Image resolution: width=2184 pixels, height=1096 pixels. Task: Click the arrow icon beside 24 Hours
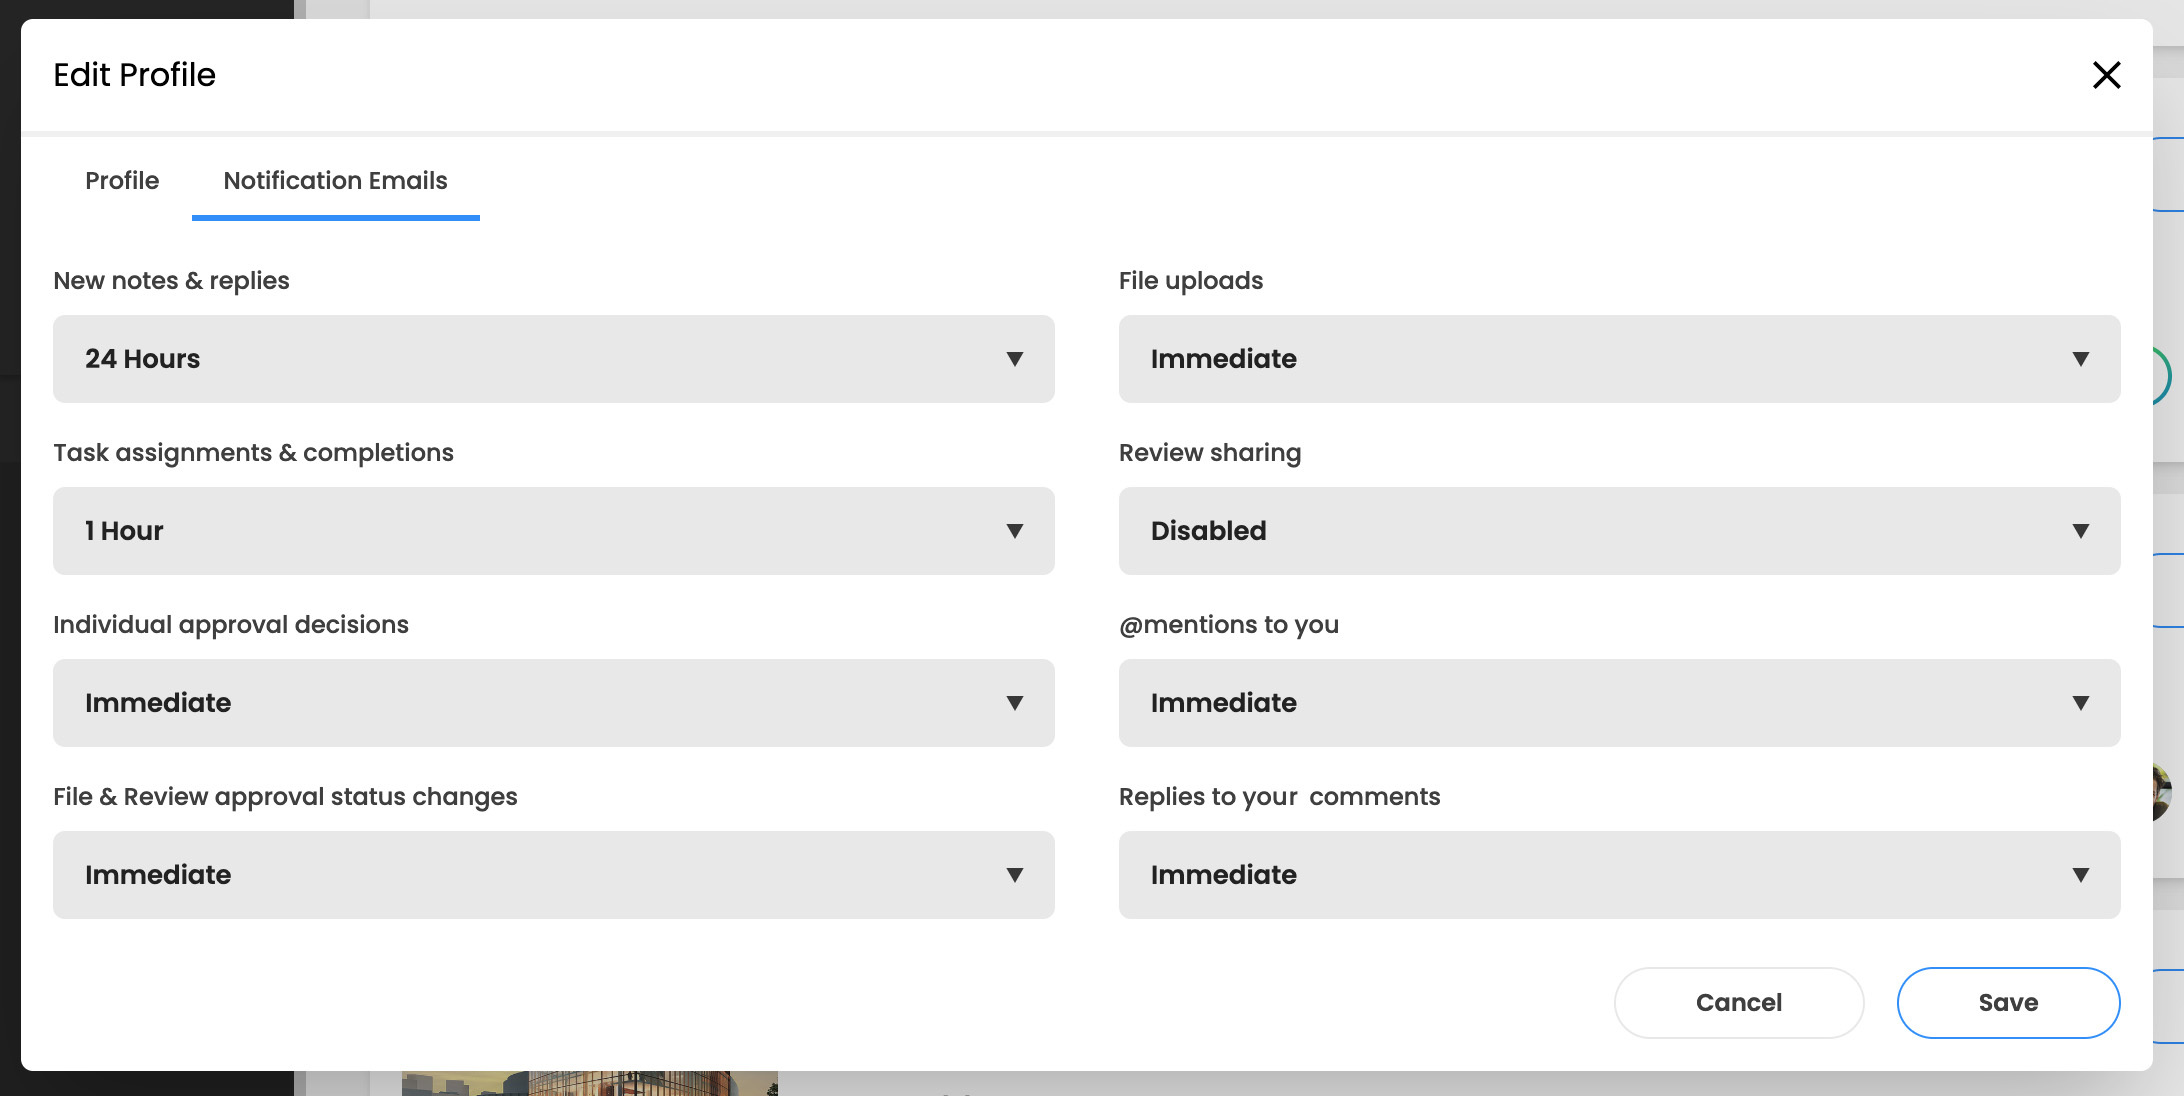click(x=1015, y=359)
